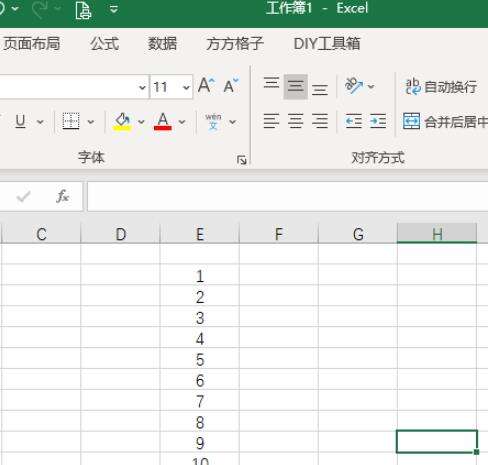Click the 合并后居中 merge button
The height and width of the screenshot is (465, 488).
tap(445, 121)
